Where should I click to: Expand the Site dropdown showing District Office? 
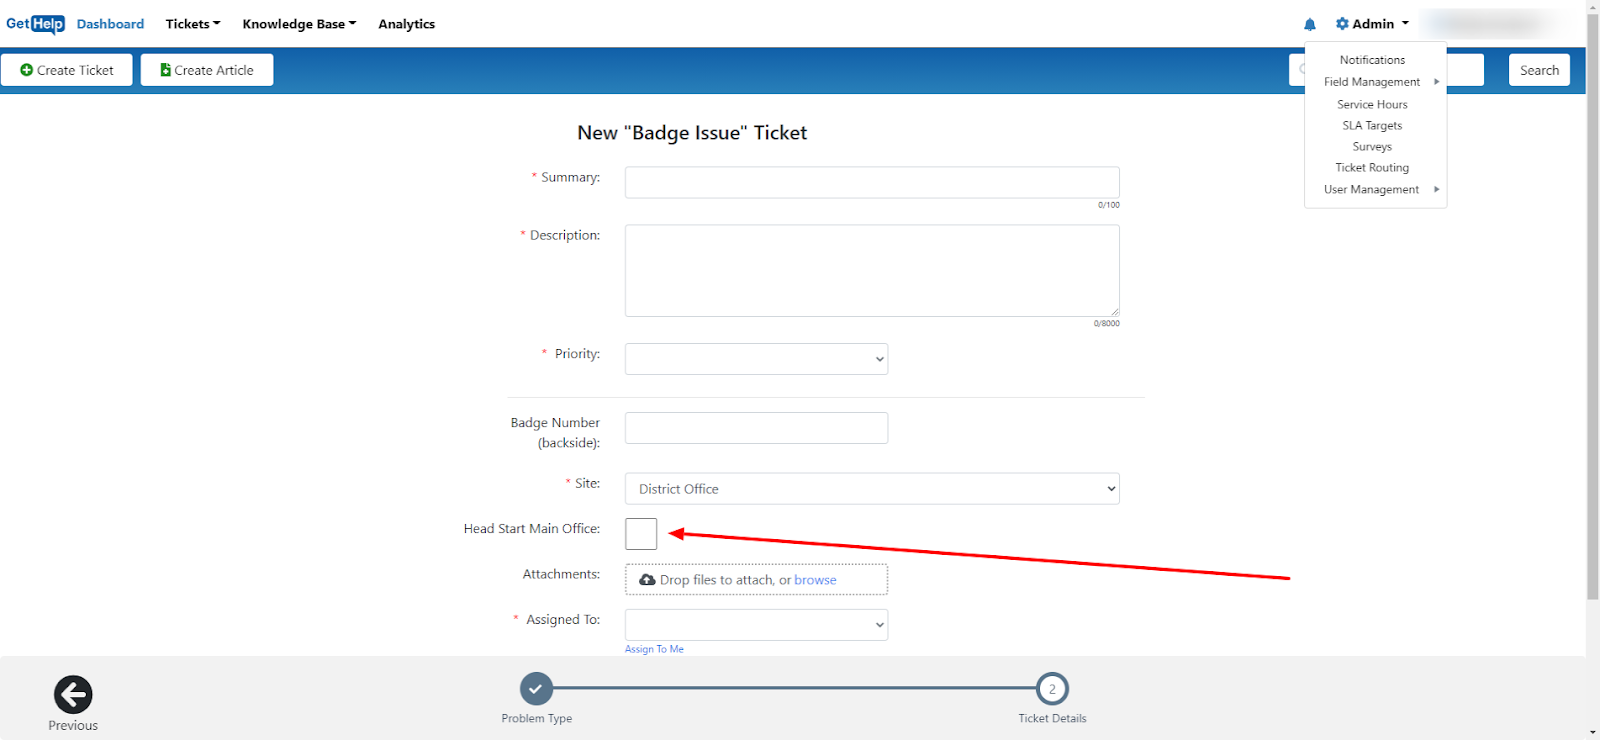872,489
